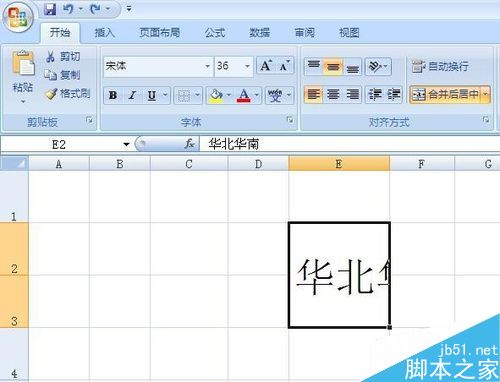This screenshot has width=500, height=382.
Task: Click the Office button logo
Action: tap(18, 17)
